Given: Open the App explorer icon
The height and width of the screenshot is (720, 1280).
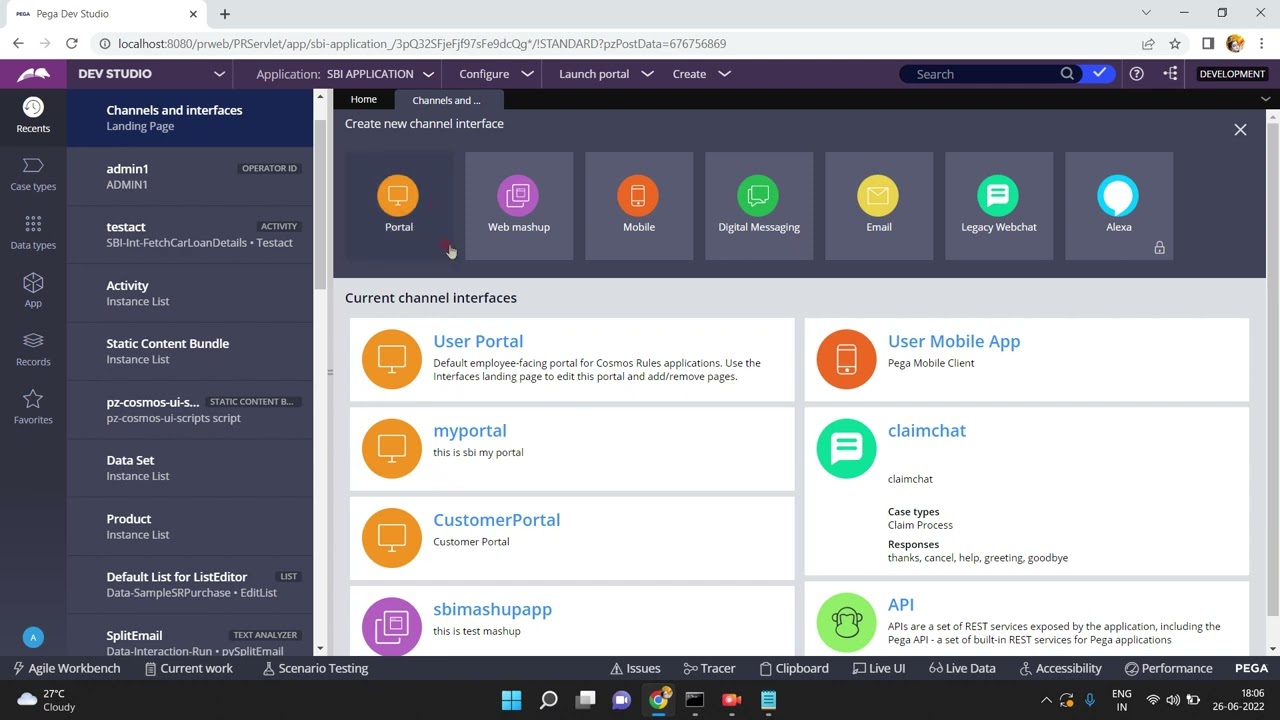Looking at the screenshot, I should [x=33, y=291].
